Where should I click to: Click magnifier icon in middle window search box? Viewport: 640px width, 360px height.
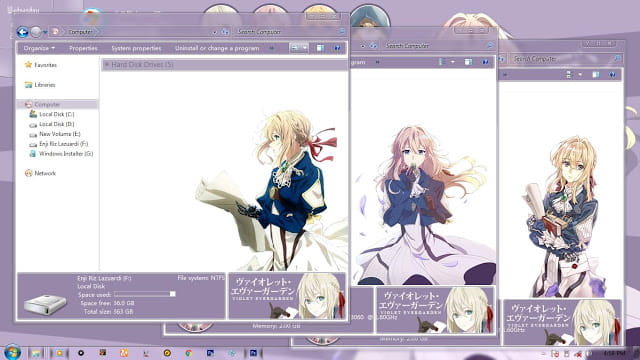tap(490, 46)
